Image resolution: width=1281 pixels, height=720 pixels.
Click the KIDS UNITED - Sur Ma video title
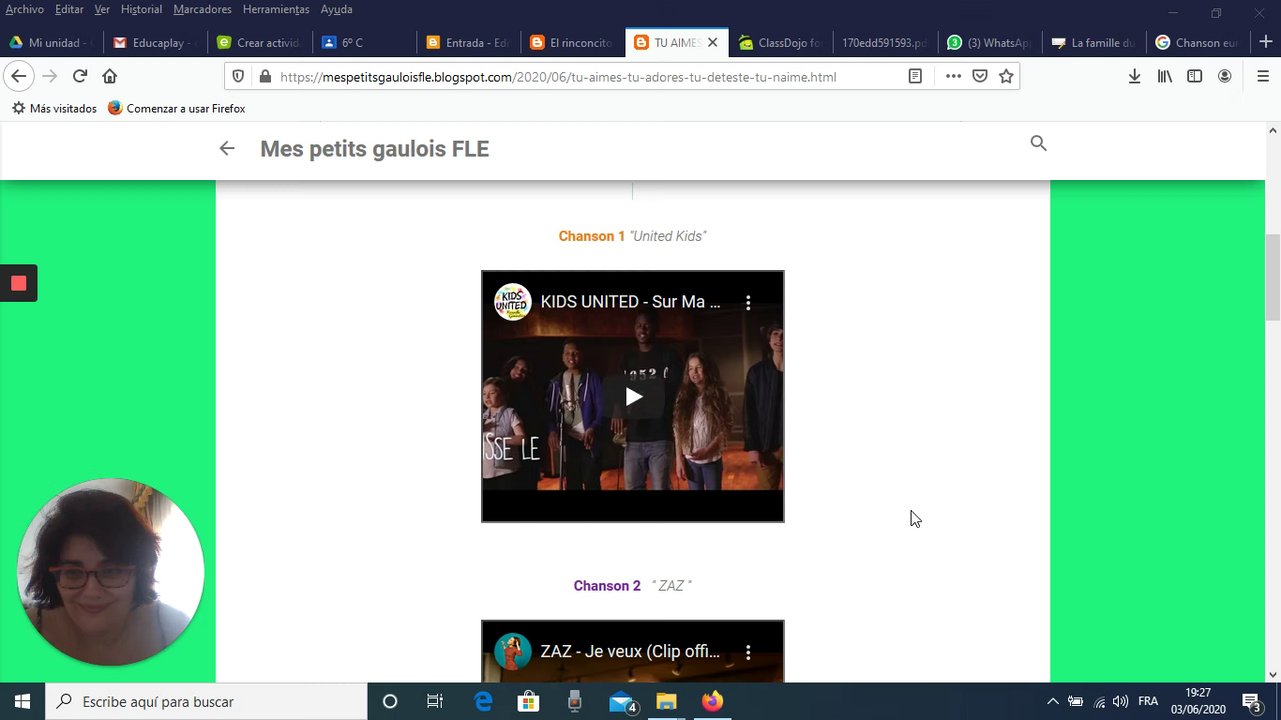click(x=630, y=302)
